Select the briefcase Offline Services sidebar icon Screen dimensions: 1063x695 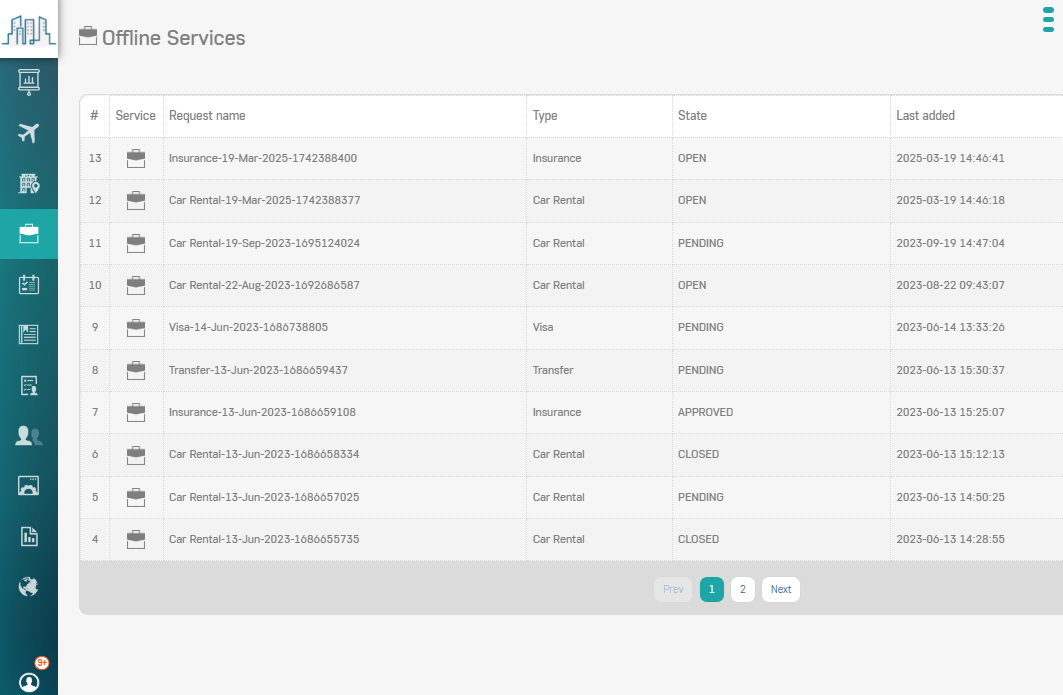(x=29, y=234)
